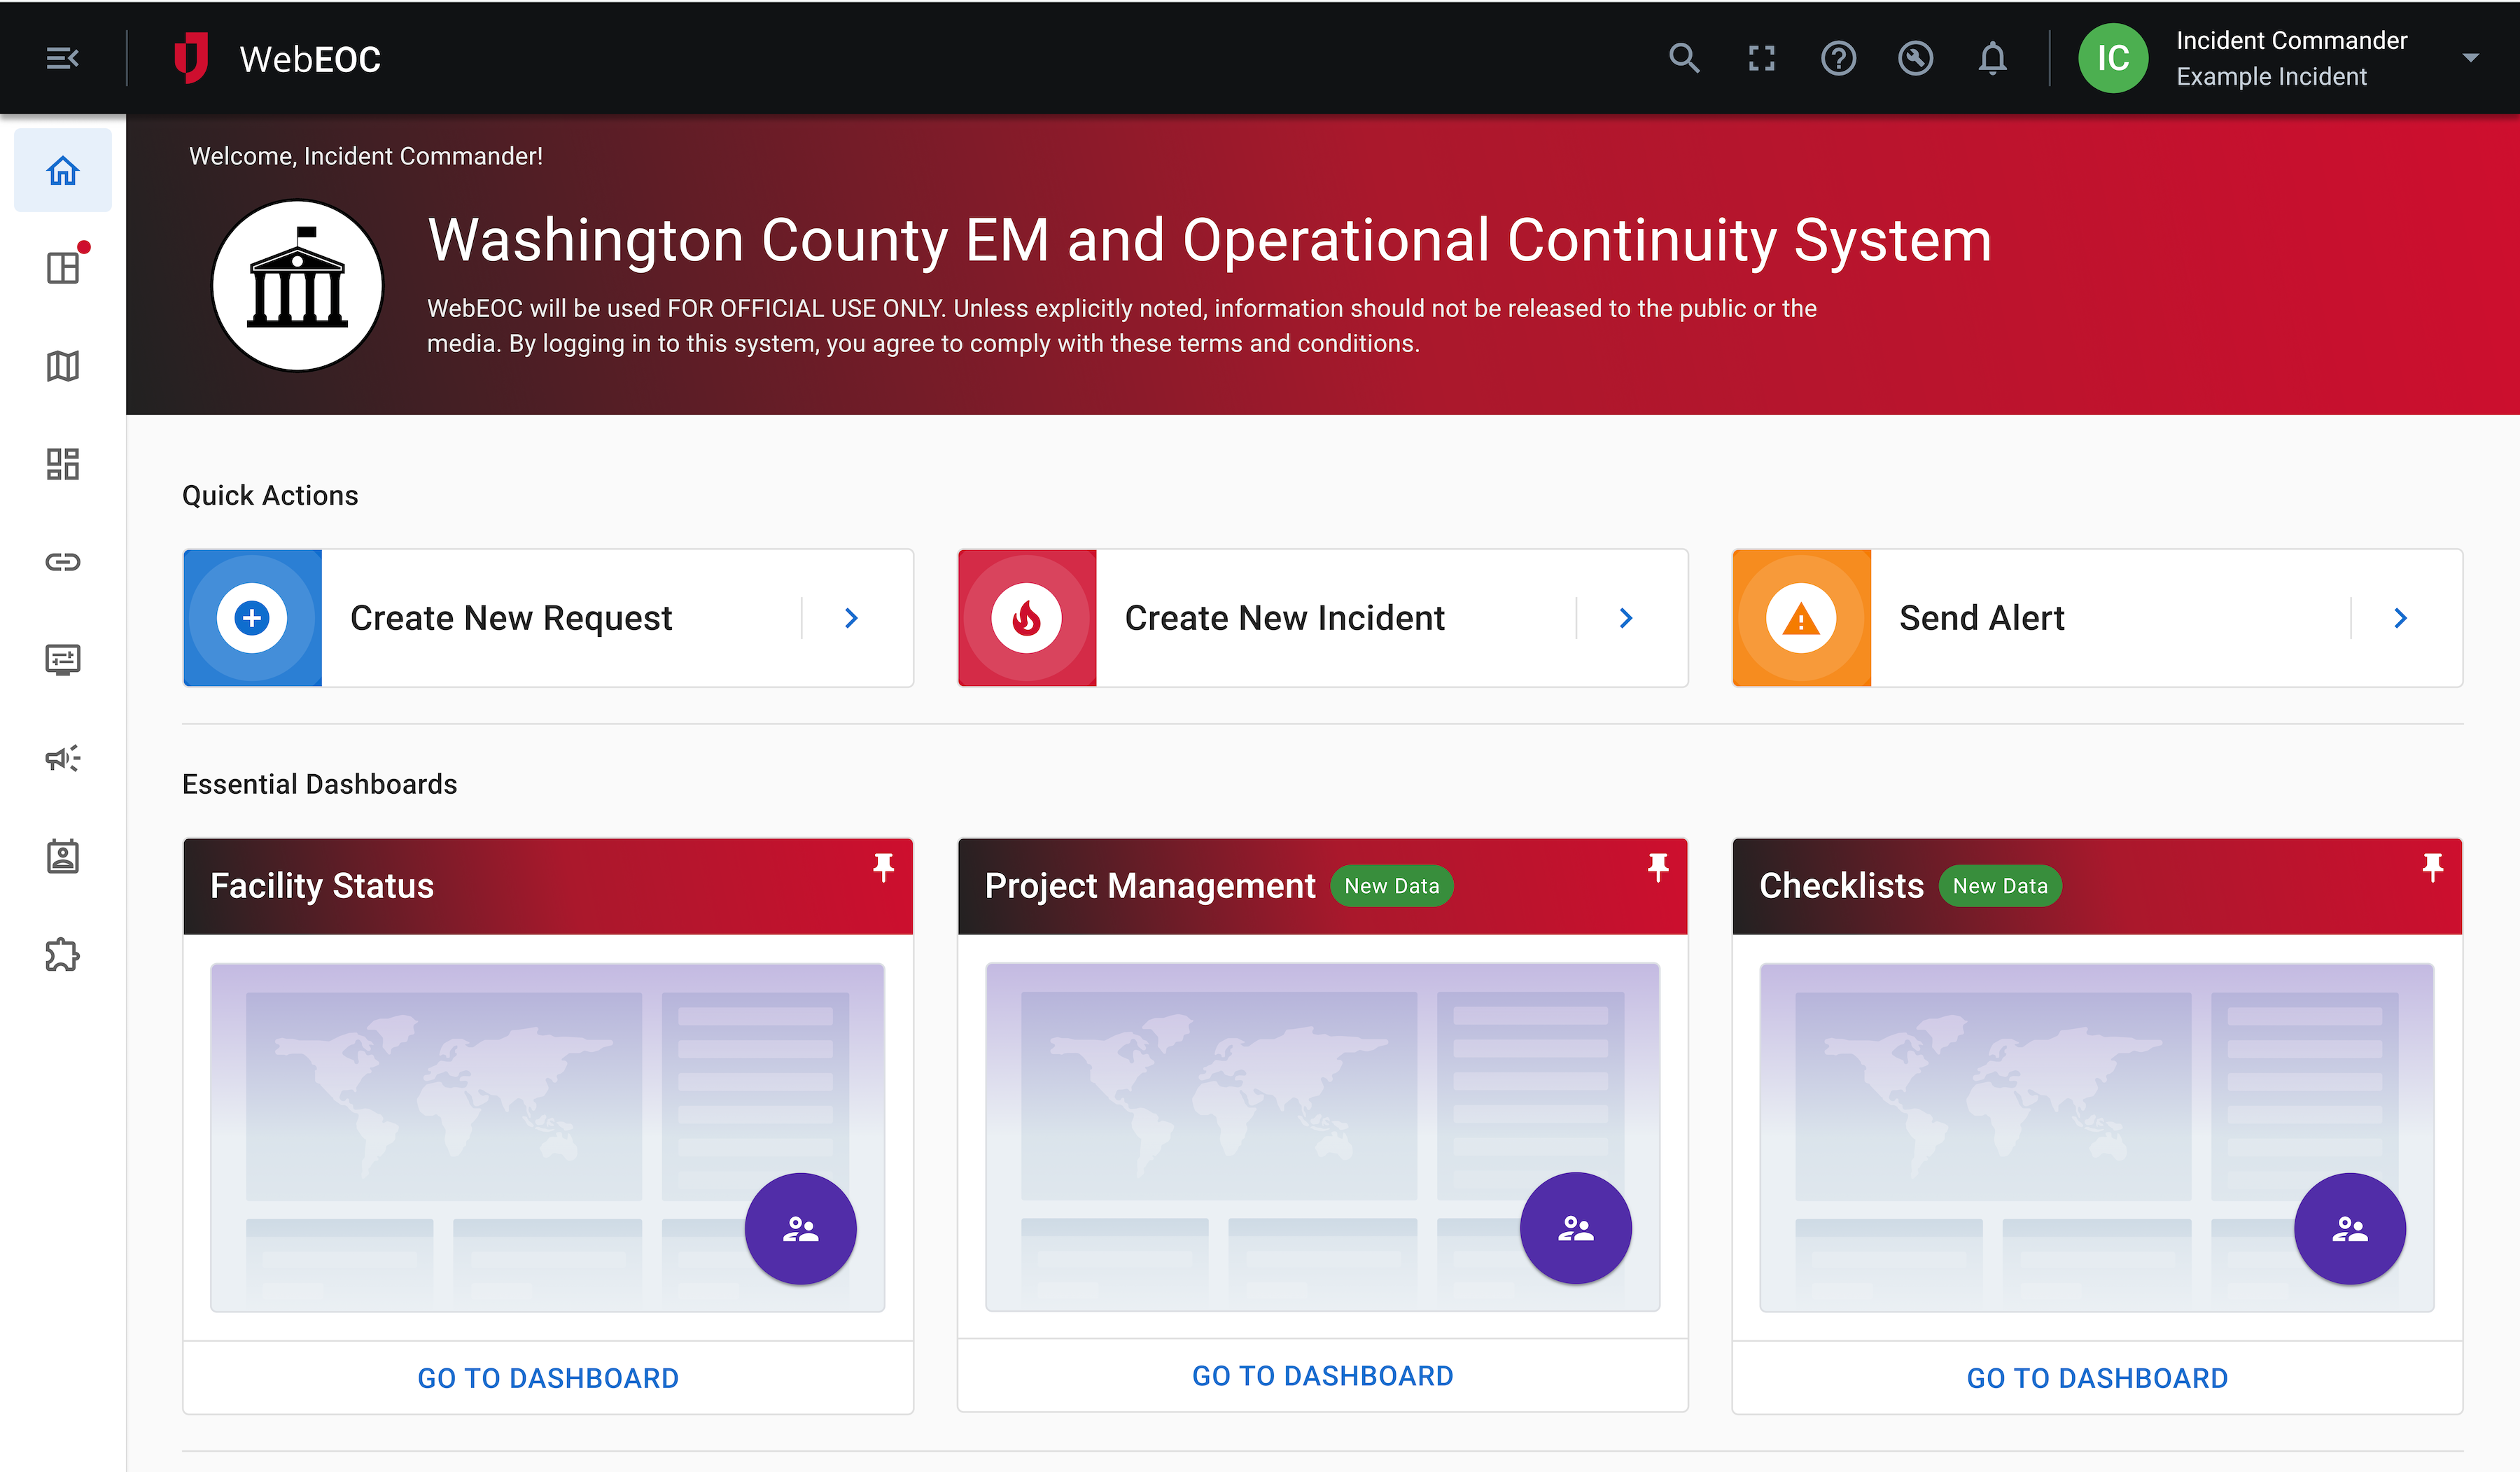Viewport: 2520px width, 1472px height.
Task: Click Go To Dashboard under Checklists
Action: click(x=2096, y=1378)
